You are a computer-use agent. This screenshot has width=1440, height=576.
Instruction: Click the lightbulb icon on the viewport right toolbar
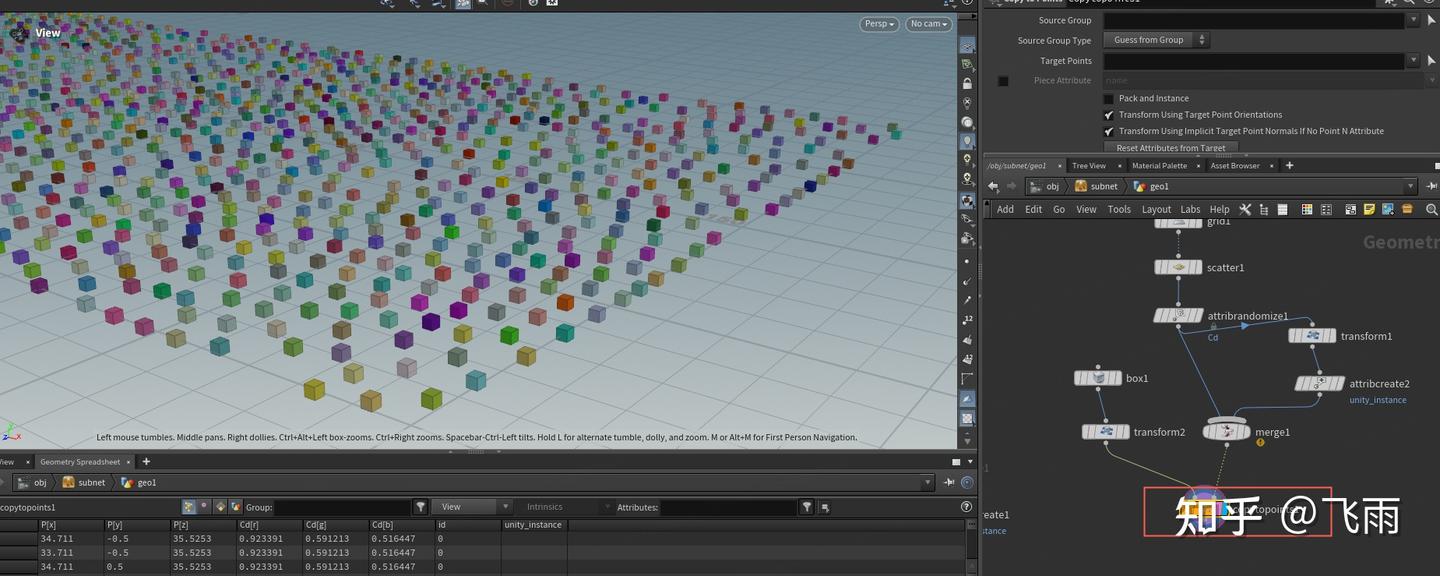[x=967, y=140]
